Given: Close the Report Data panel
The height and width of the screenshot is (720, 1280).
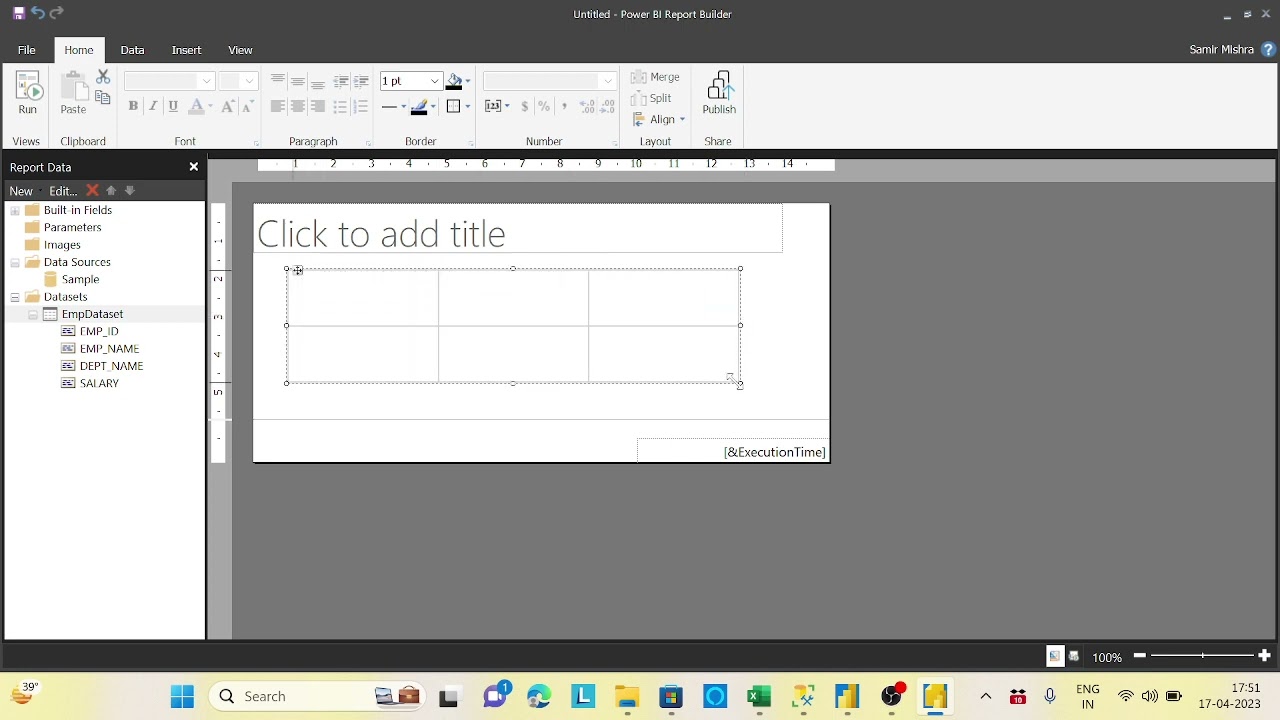Looking at the screenshot, I should click(x=194, y=167).
